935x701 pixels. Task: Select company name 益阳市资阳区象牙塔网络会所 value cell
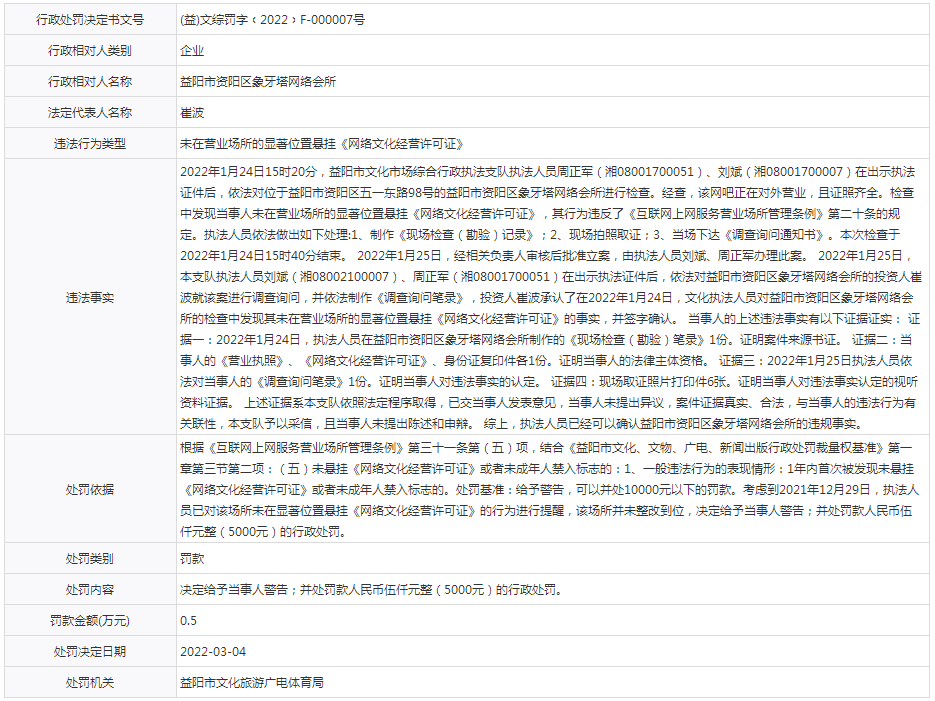[258, 82]
